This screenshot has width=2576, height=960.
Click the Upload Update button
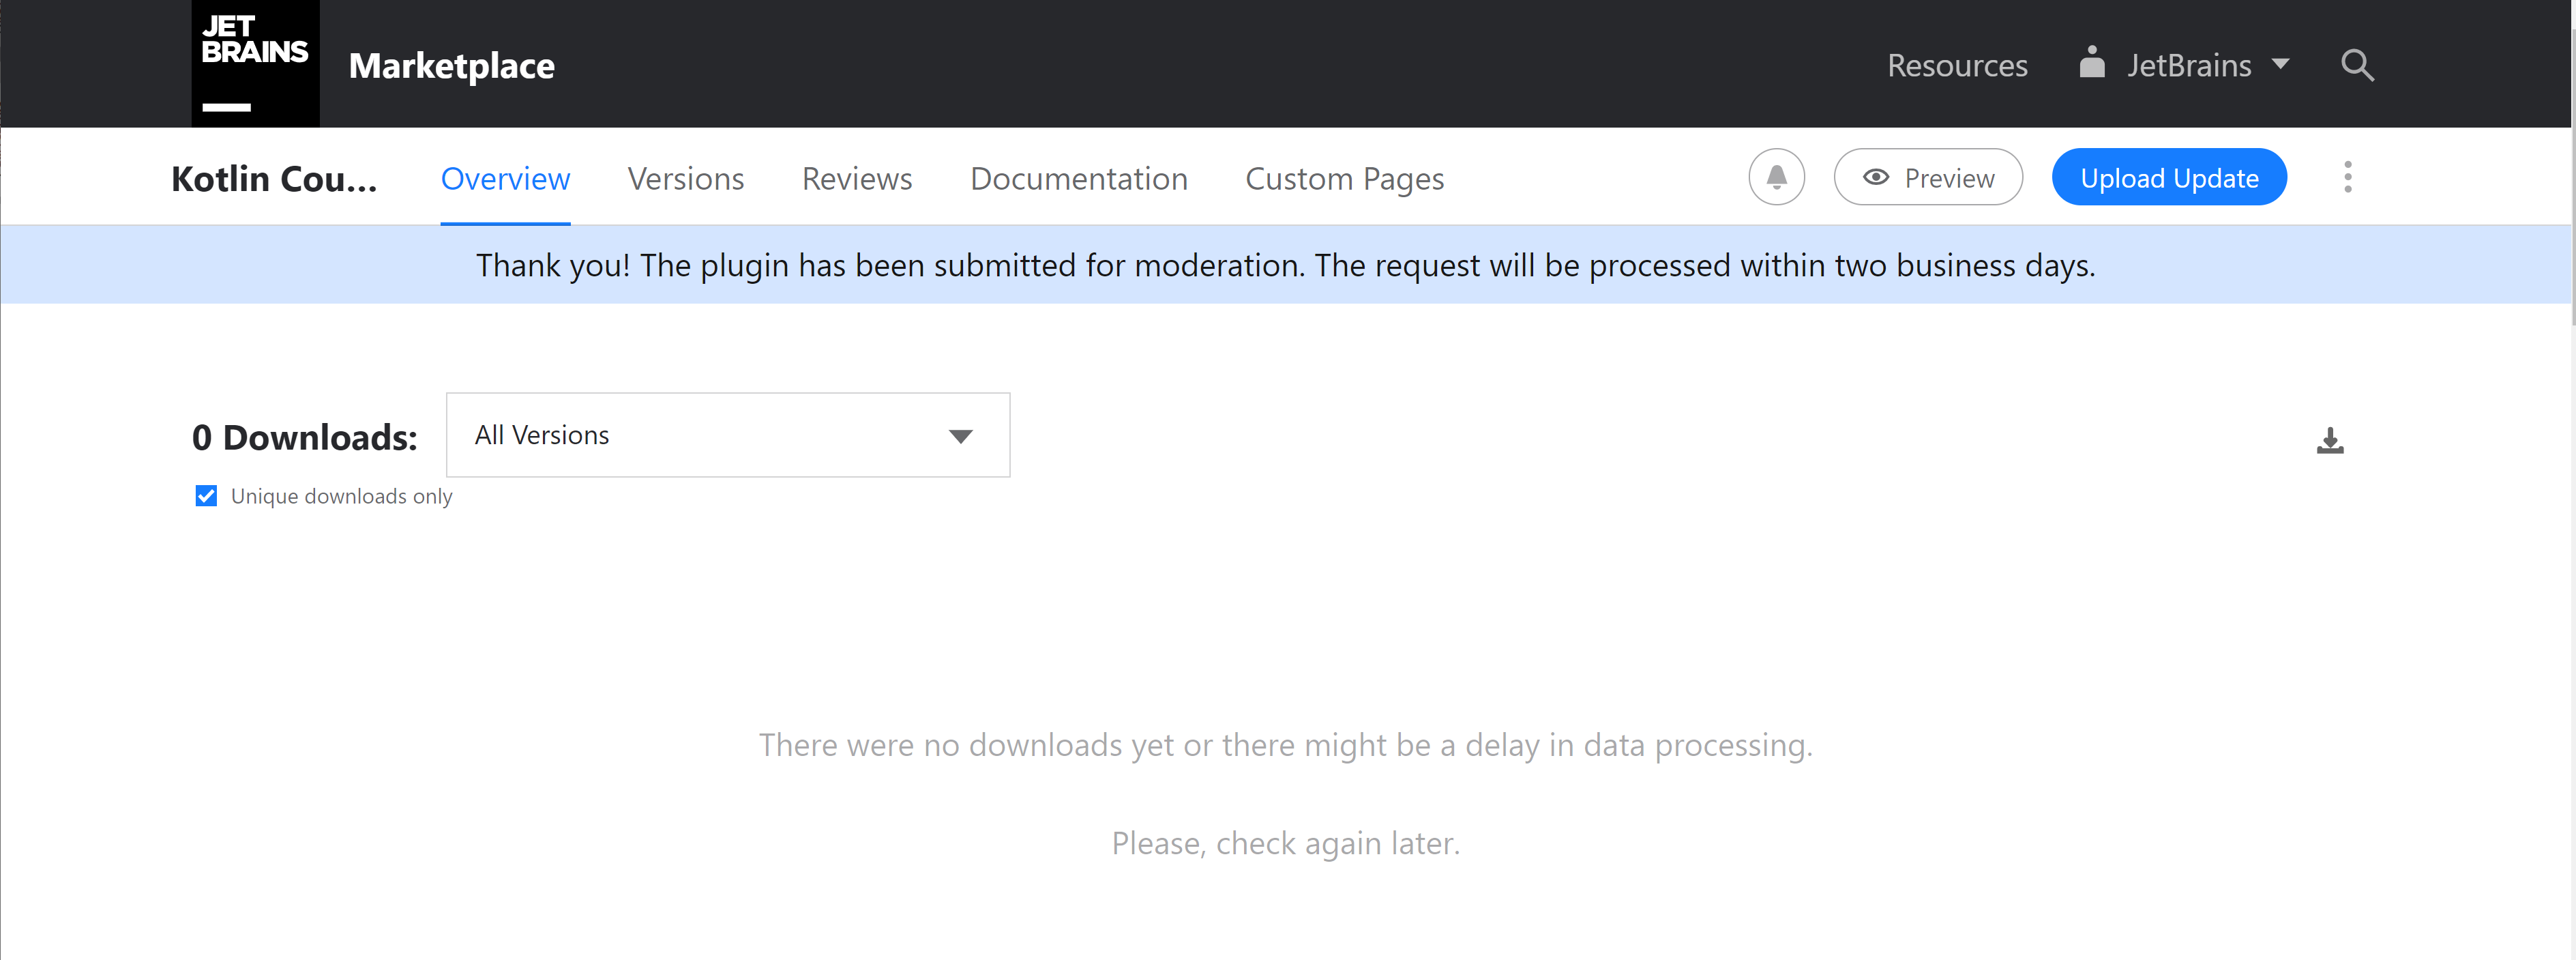[2168, 178]
